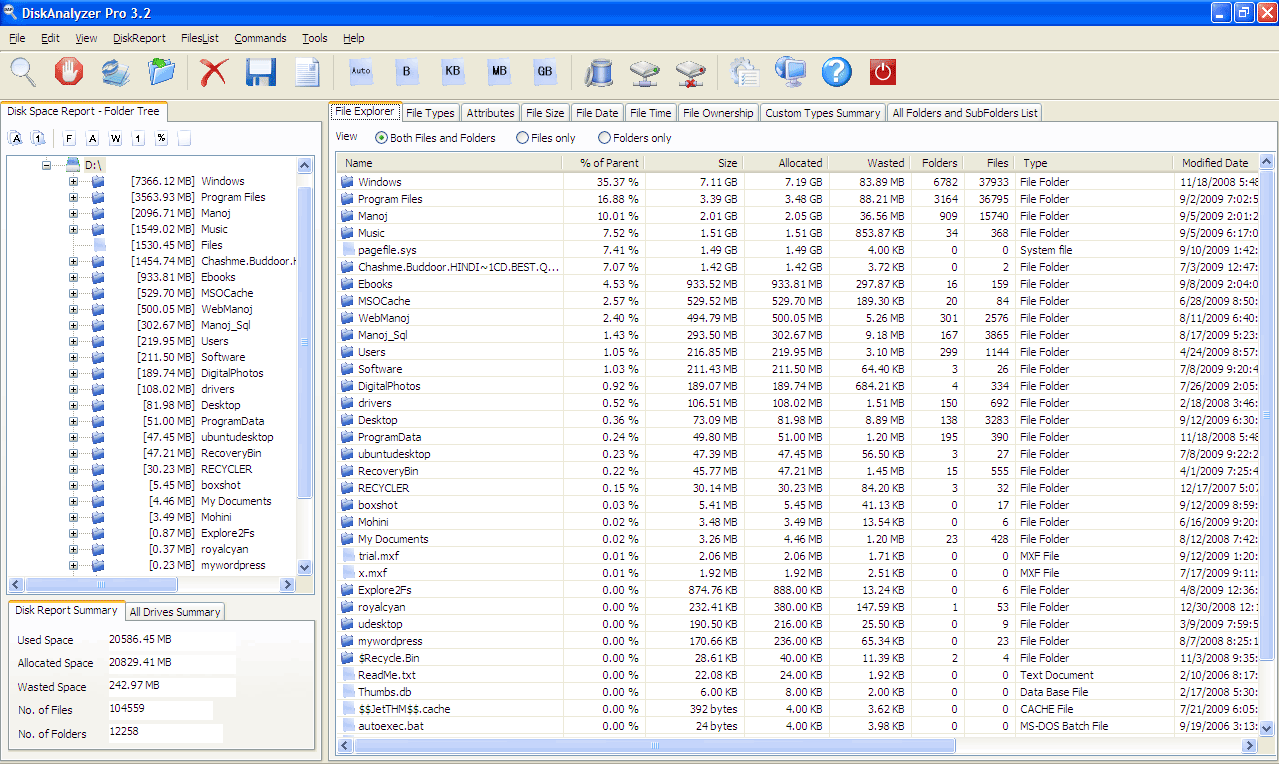Expand the Windows folder in tree

tap(73, 181)
